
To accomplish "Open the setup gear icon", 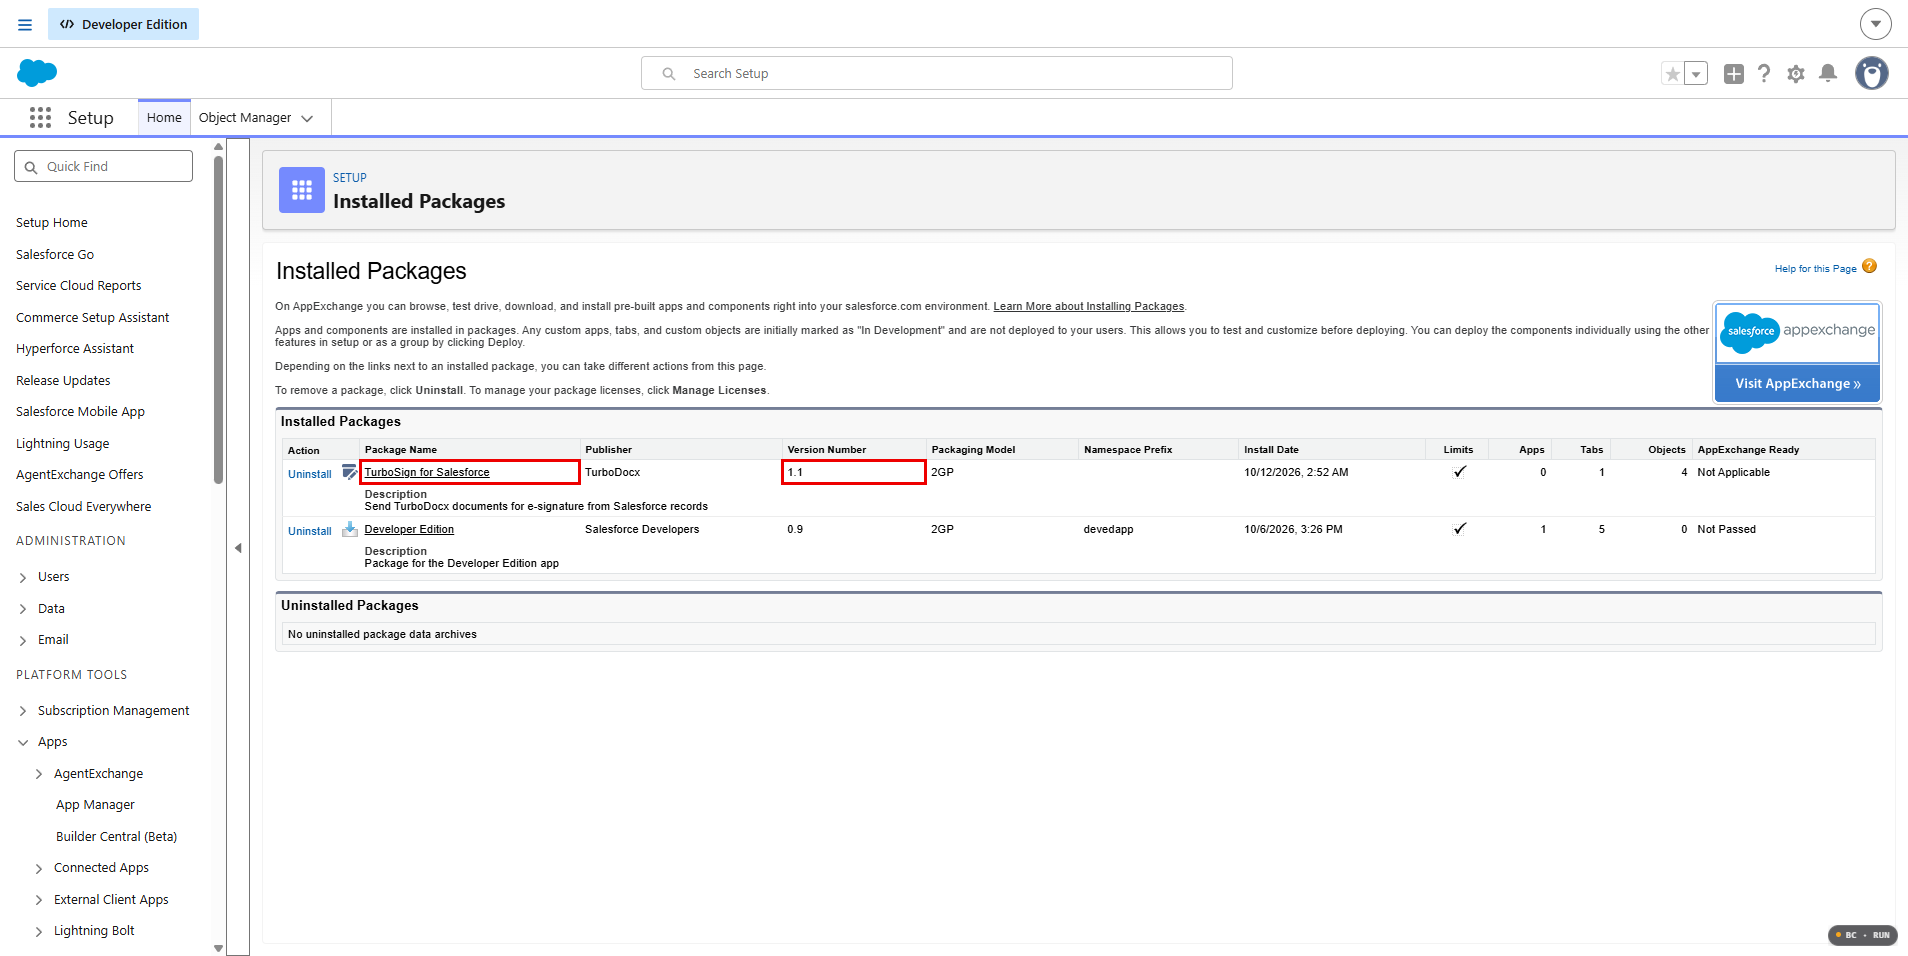I will tap(1796, 74).
